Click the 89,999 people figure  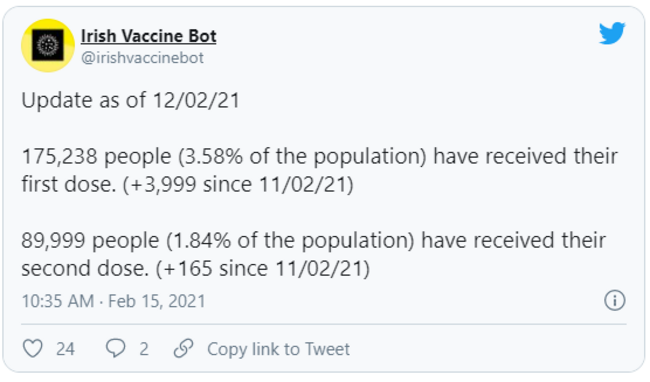pyautogui.click(x=90, y=241)
